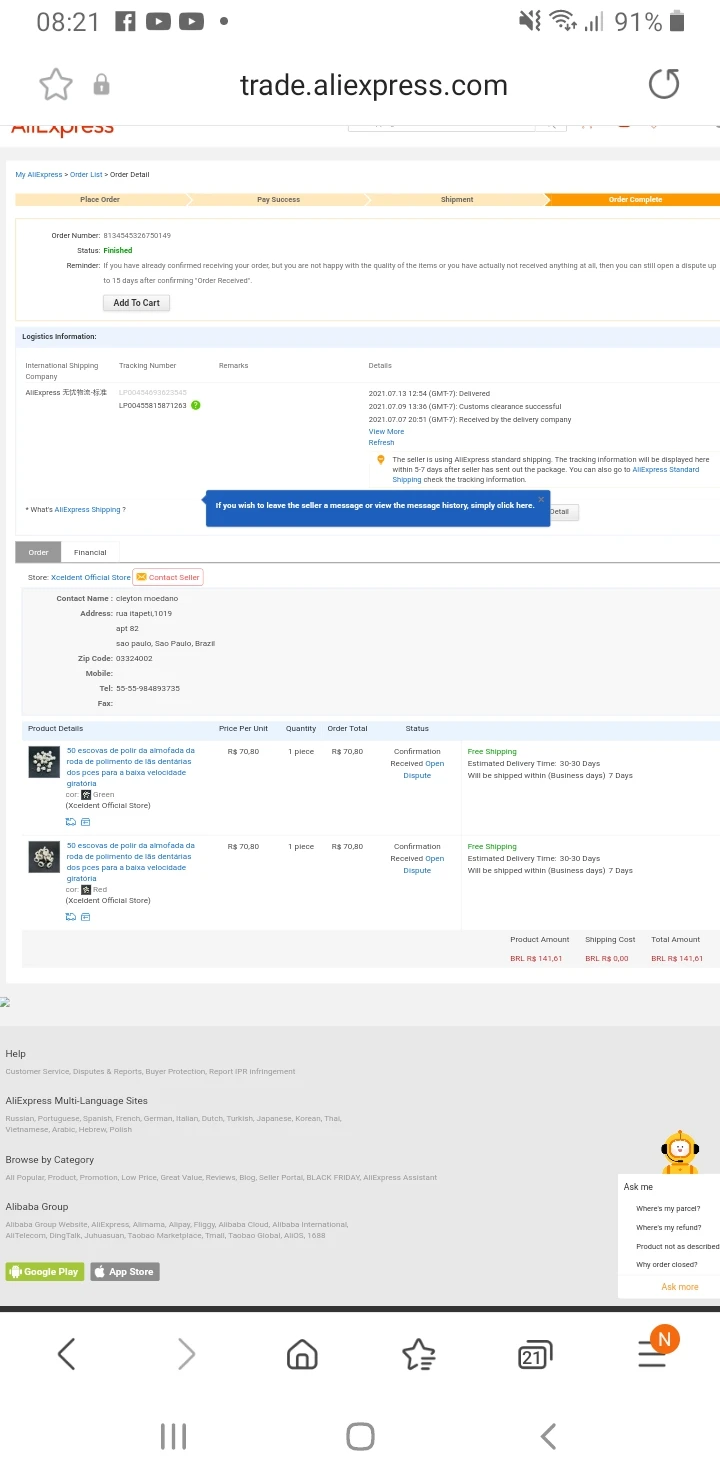Click Ask more in the assistant panel
This screenshot has width=720, height=1480.
coord(680,1286)
